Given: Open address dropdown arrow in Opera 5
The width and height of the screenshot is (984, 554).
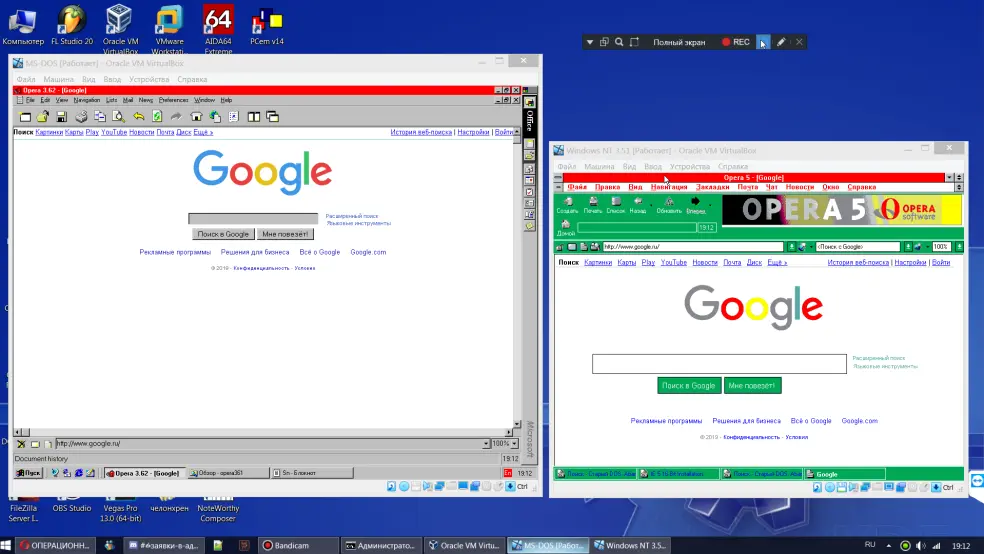Looking at the screenshot, I should 791,247.
